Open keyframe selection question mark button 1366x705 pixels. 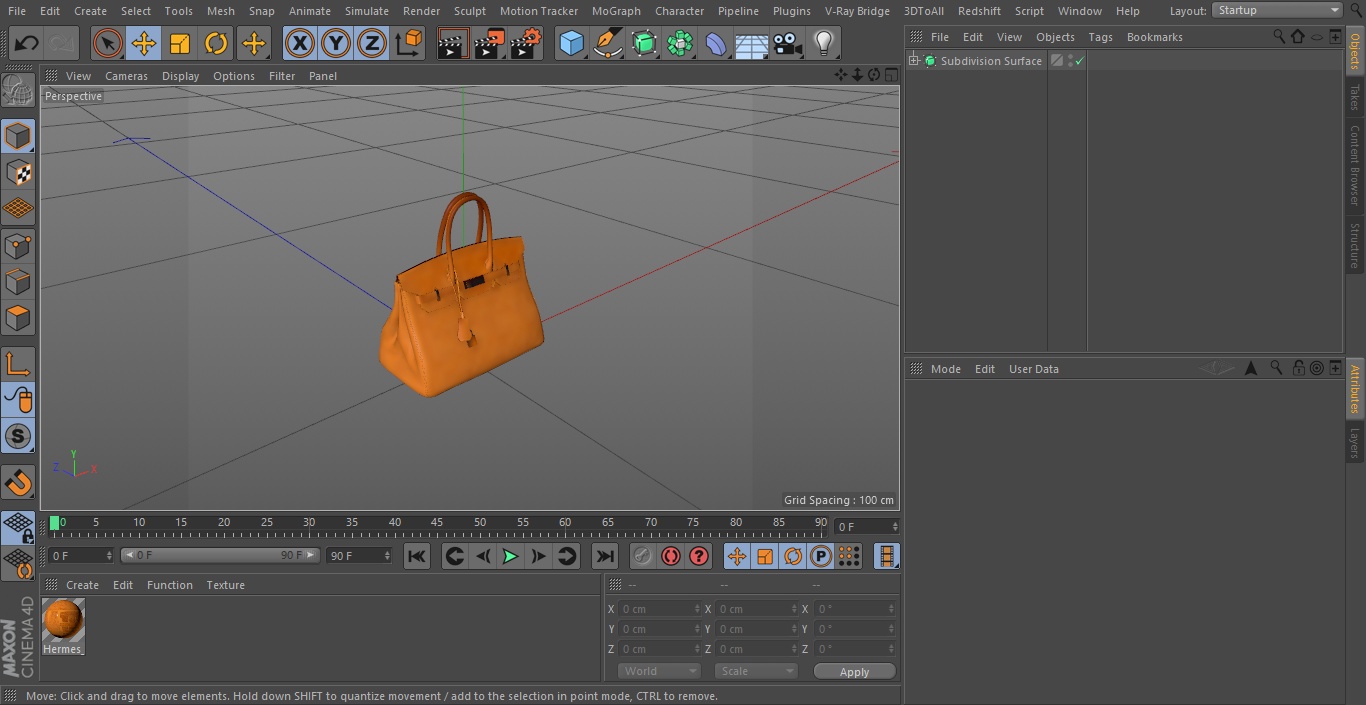pos(699,556)
